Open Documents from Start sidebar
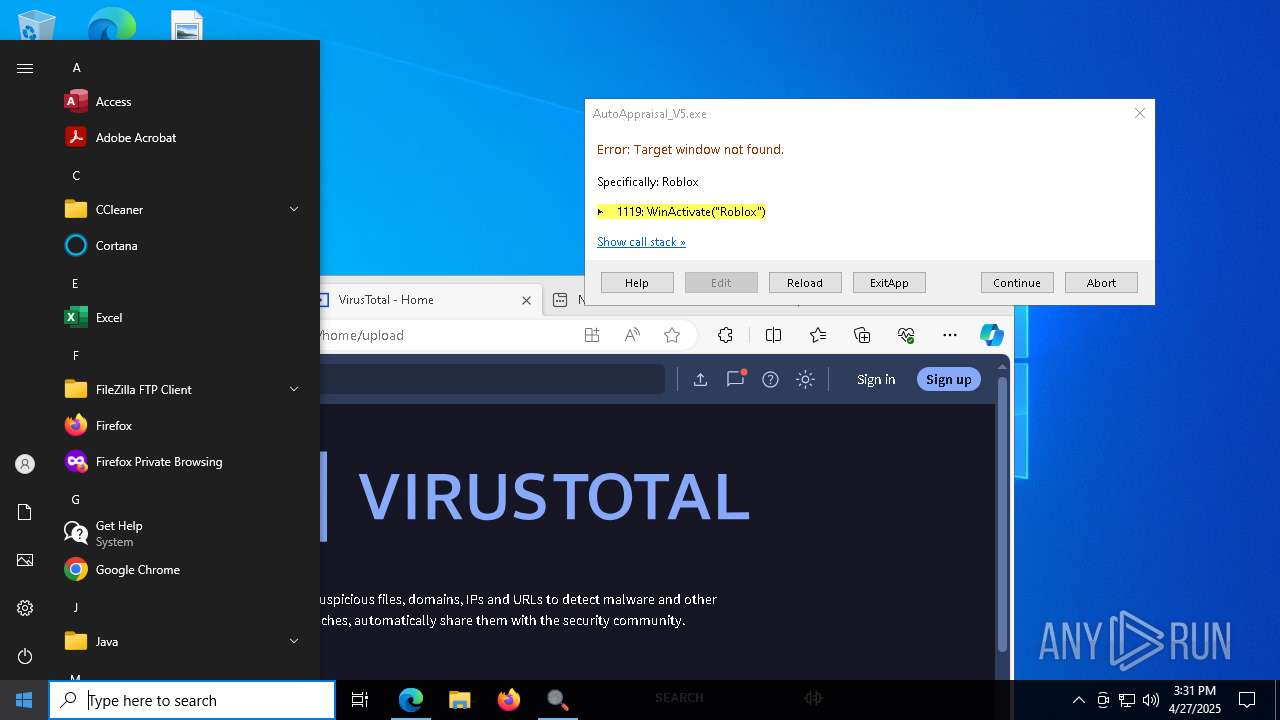The height and width of the screenshot is (720, 1280). (x=25, y=512)
